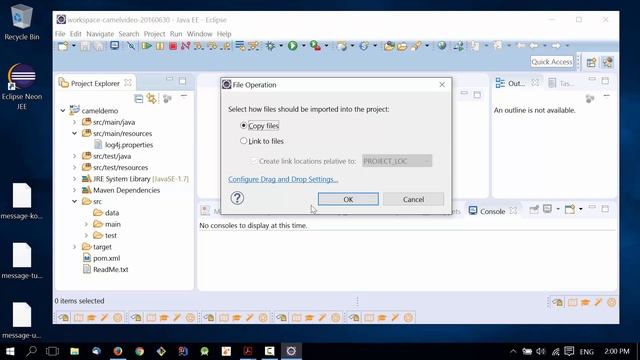Open the Run dropdown arrow
The width and height of the screenshot is (640, 360).
303,46
